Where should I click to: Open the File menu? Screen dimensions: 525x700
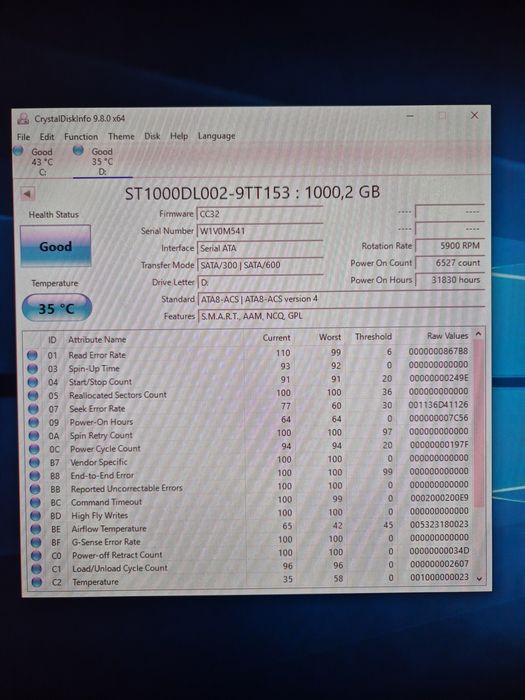[x=23, y=137]
